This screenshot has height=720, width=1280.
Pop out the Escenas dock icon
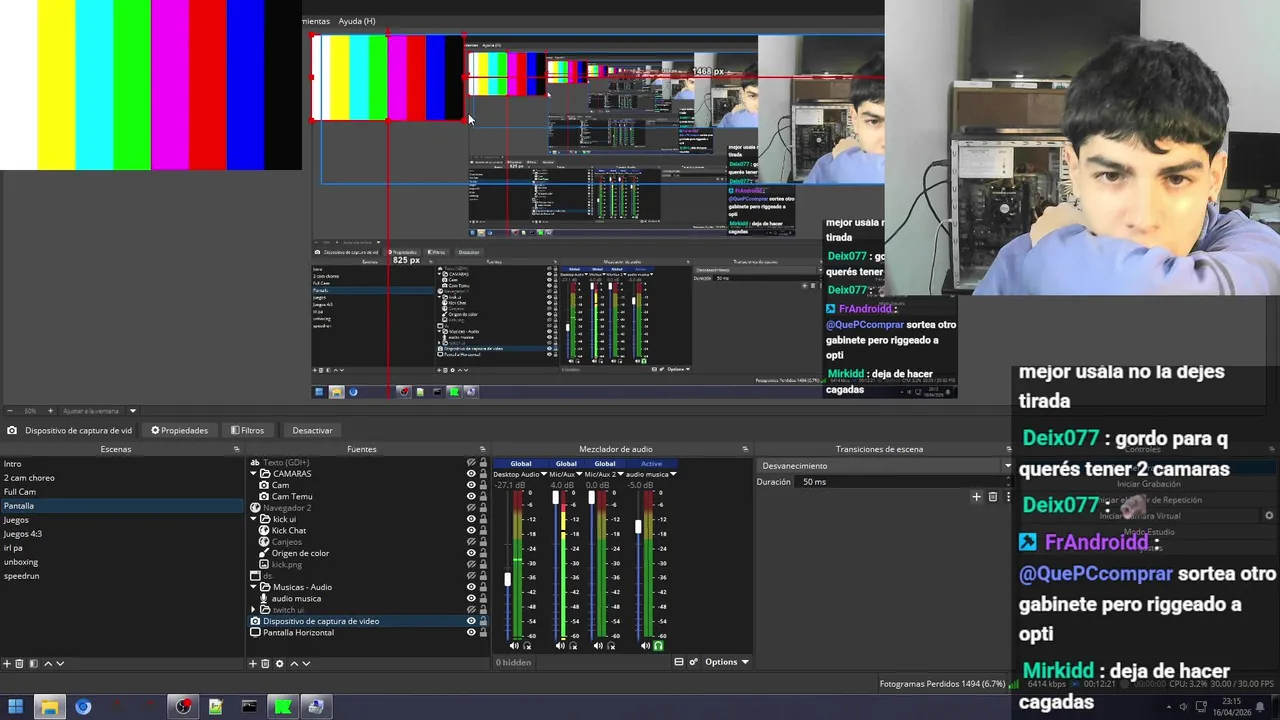coord(237,449)
